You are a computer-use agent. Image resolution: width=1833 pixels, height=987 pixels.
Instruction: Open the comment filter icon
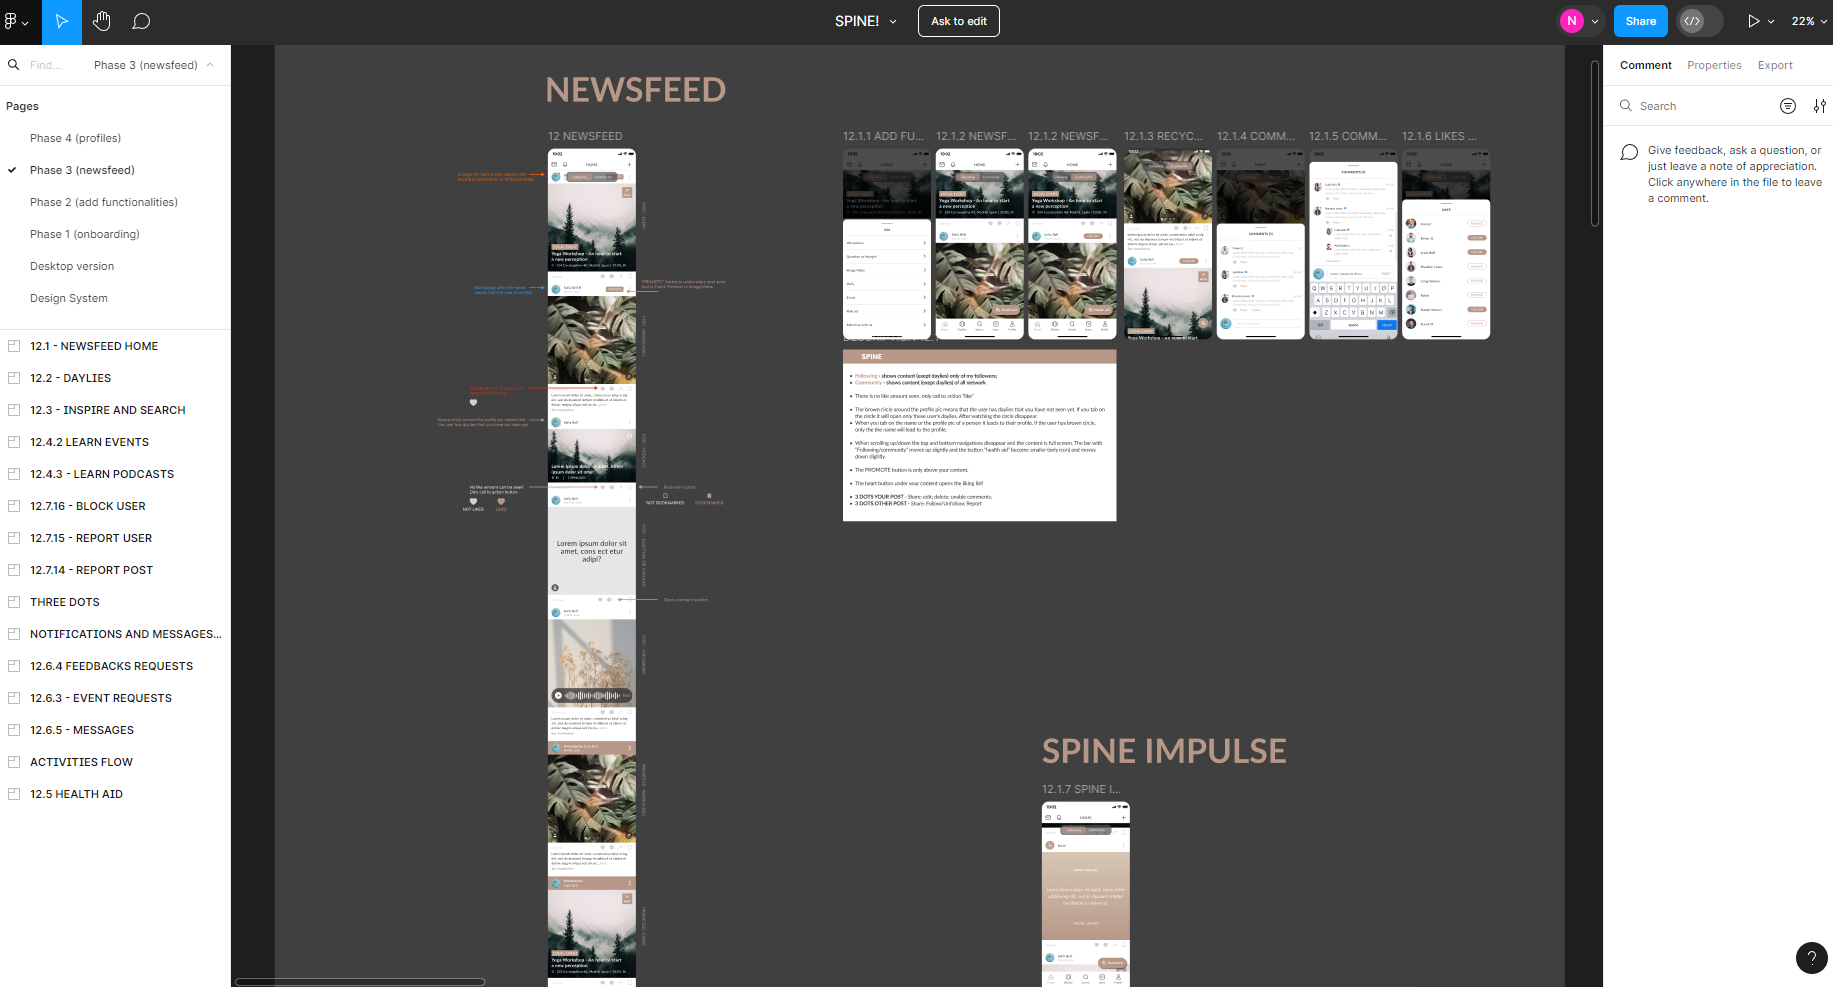click(x=1788, y=106)
